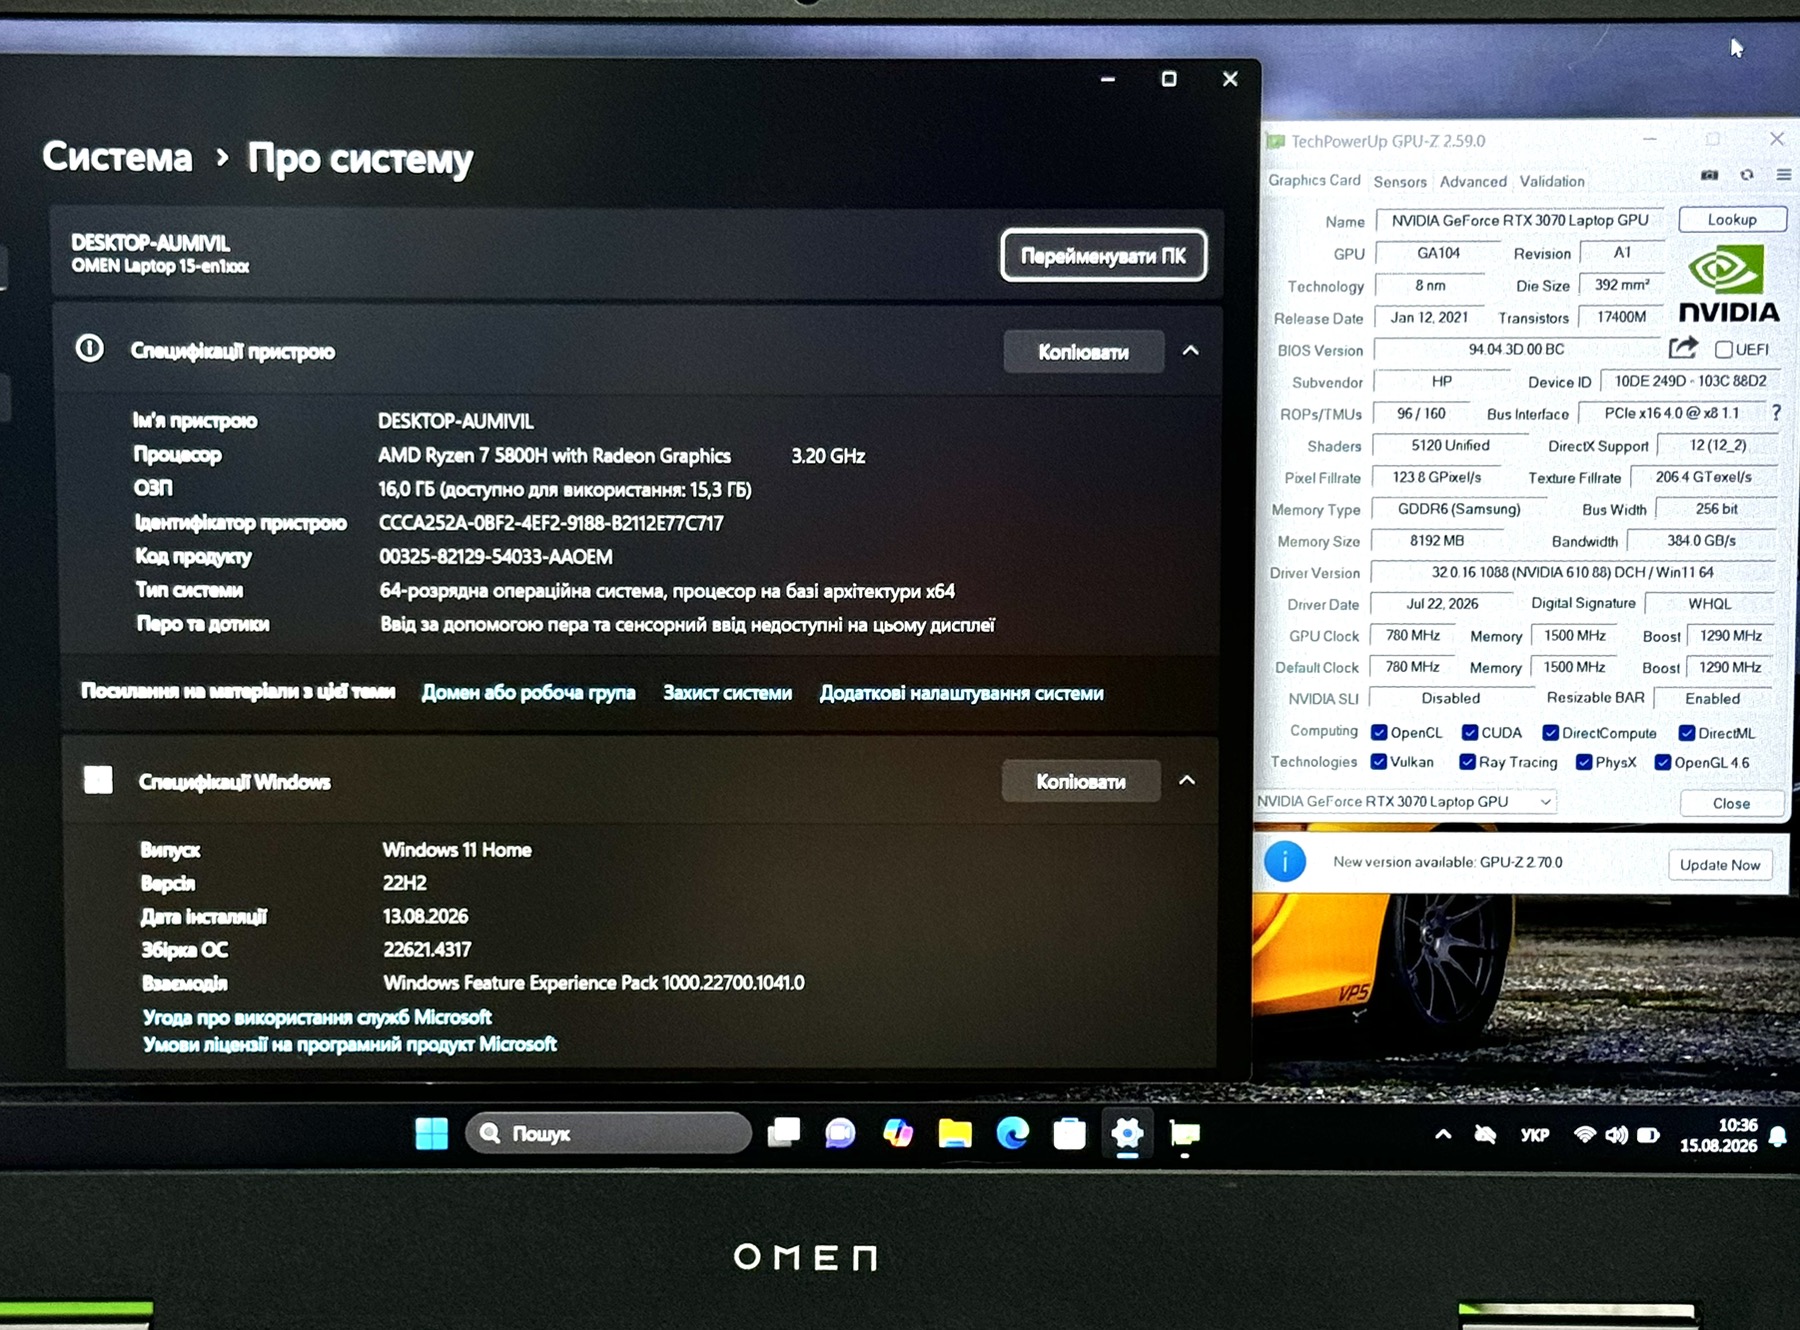Open the notifications bell
1800x1330 pixels.
pyautogui.click(x=1778, y=1137)
